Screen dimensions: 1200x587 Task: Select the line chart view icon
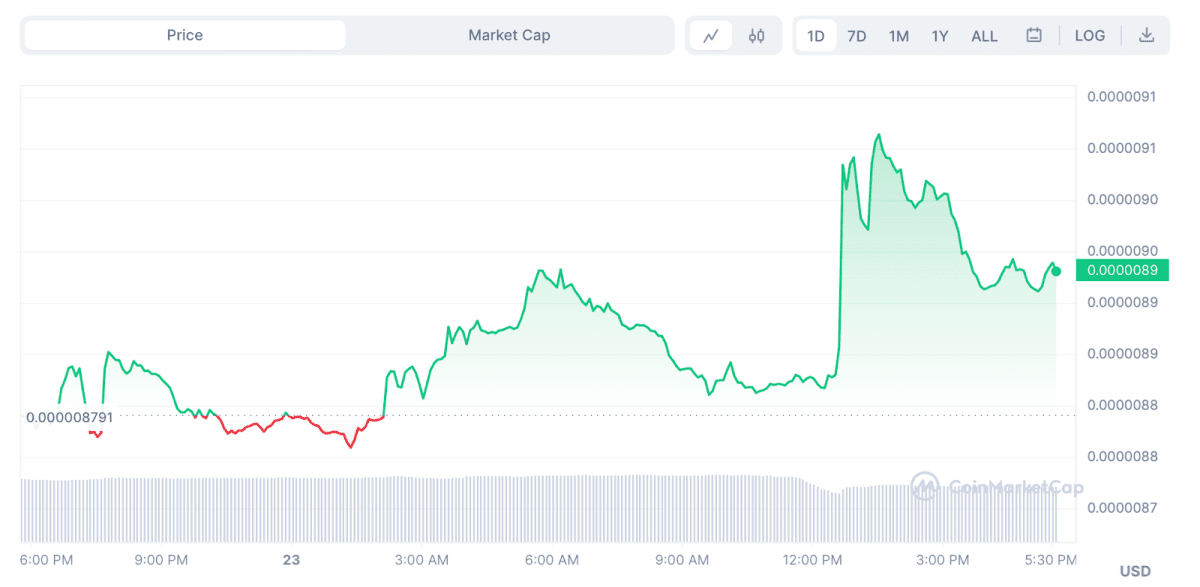pyautogui.click(x=712, y=34)
